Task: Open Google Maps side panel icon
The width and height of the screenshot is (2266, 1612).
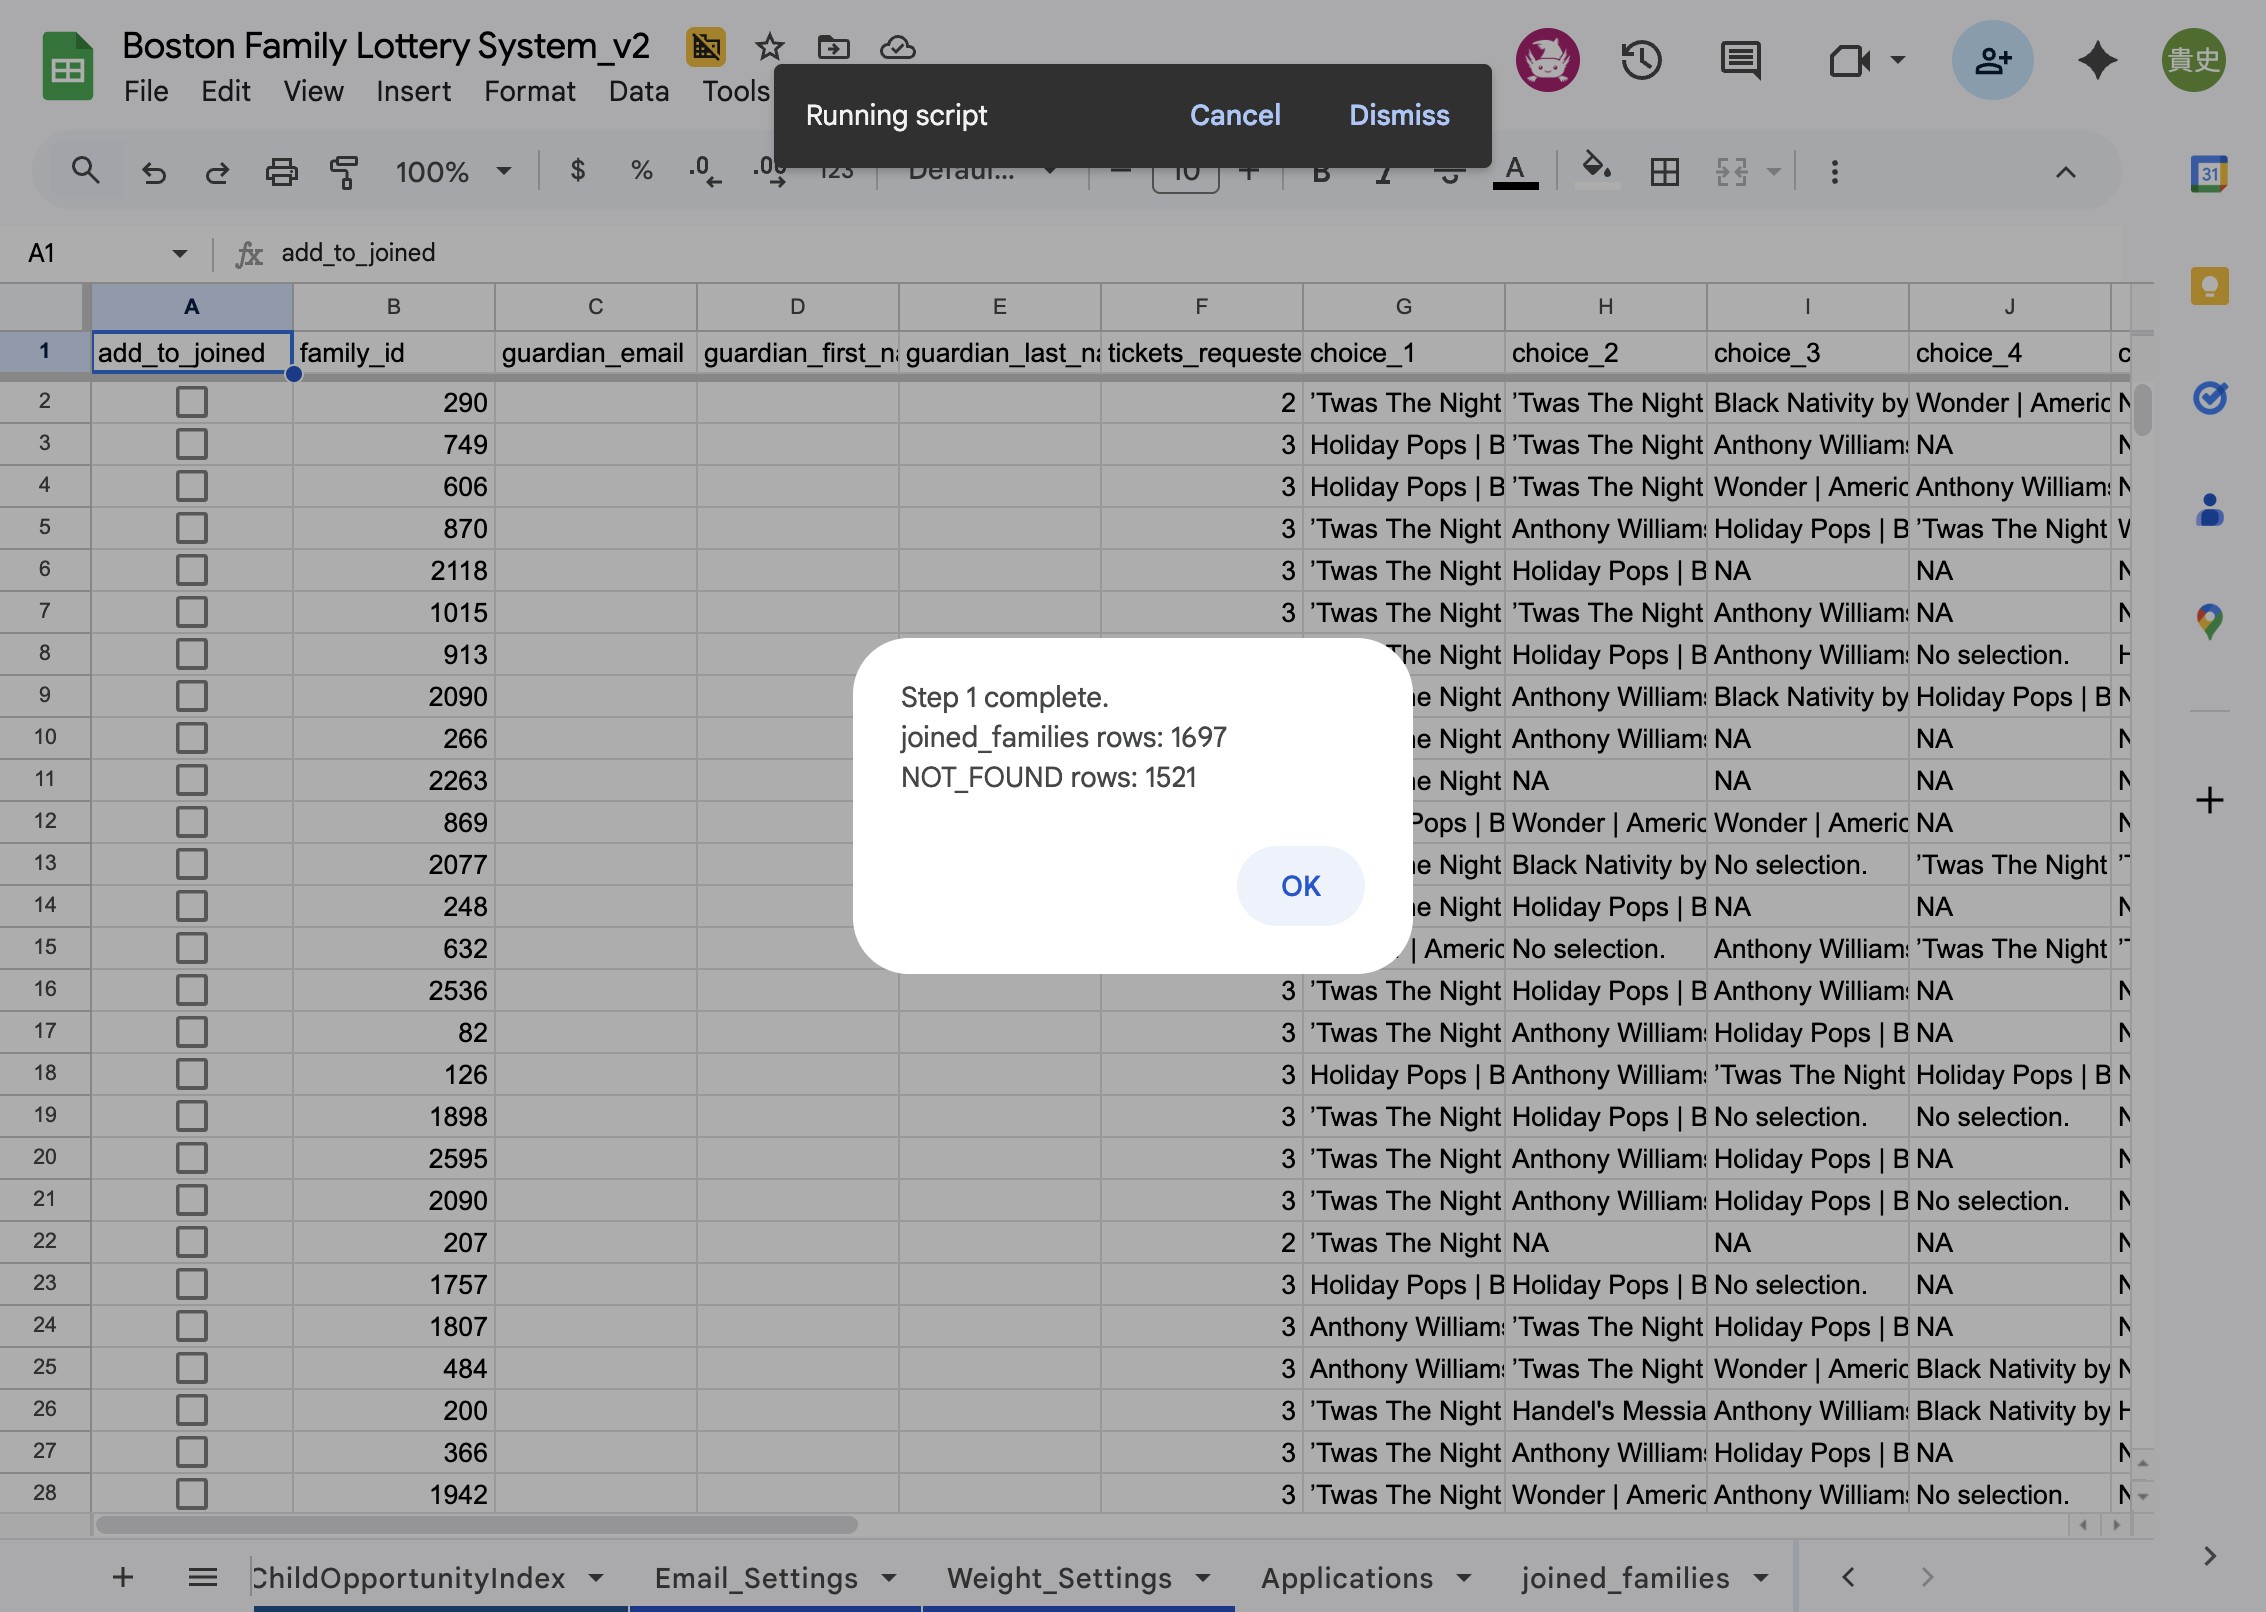Action: pyautogui.click(x=2209, y=622)
